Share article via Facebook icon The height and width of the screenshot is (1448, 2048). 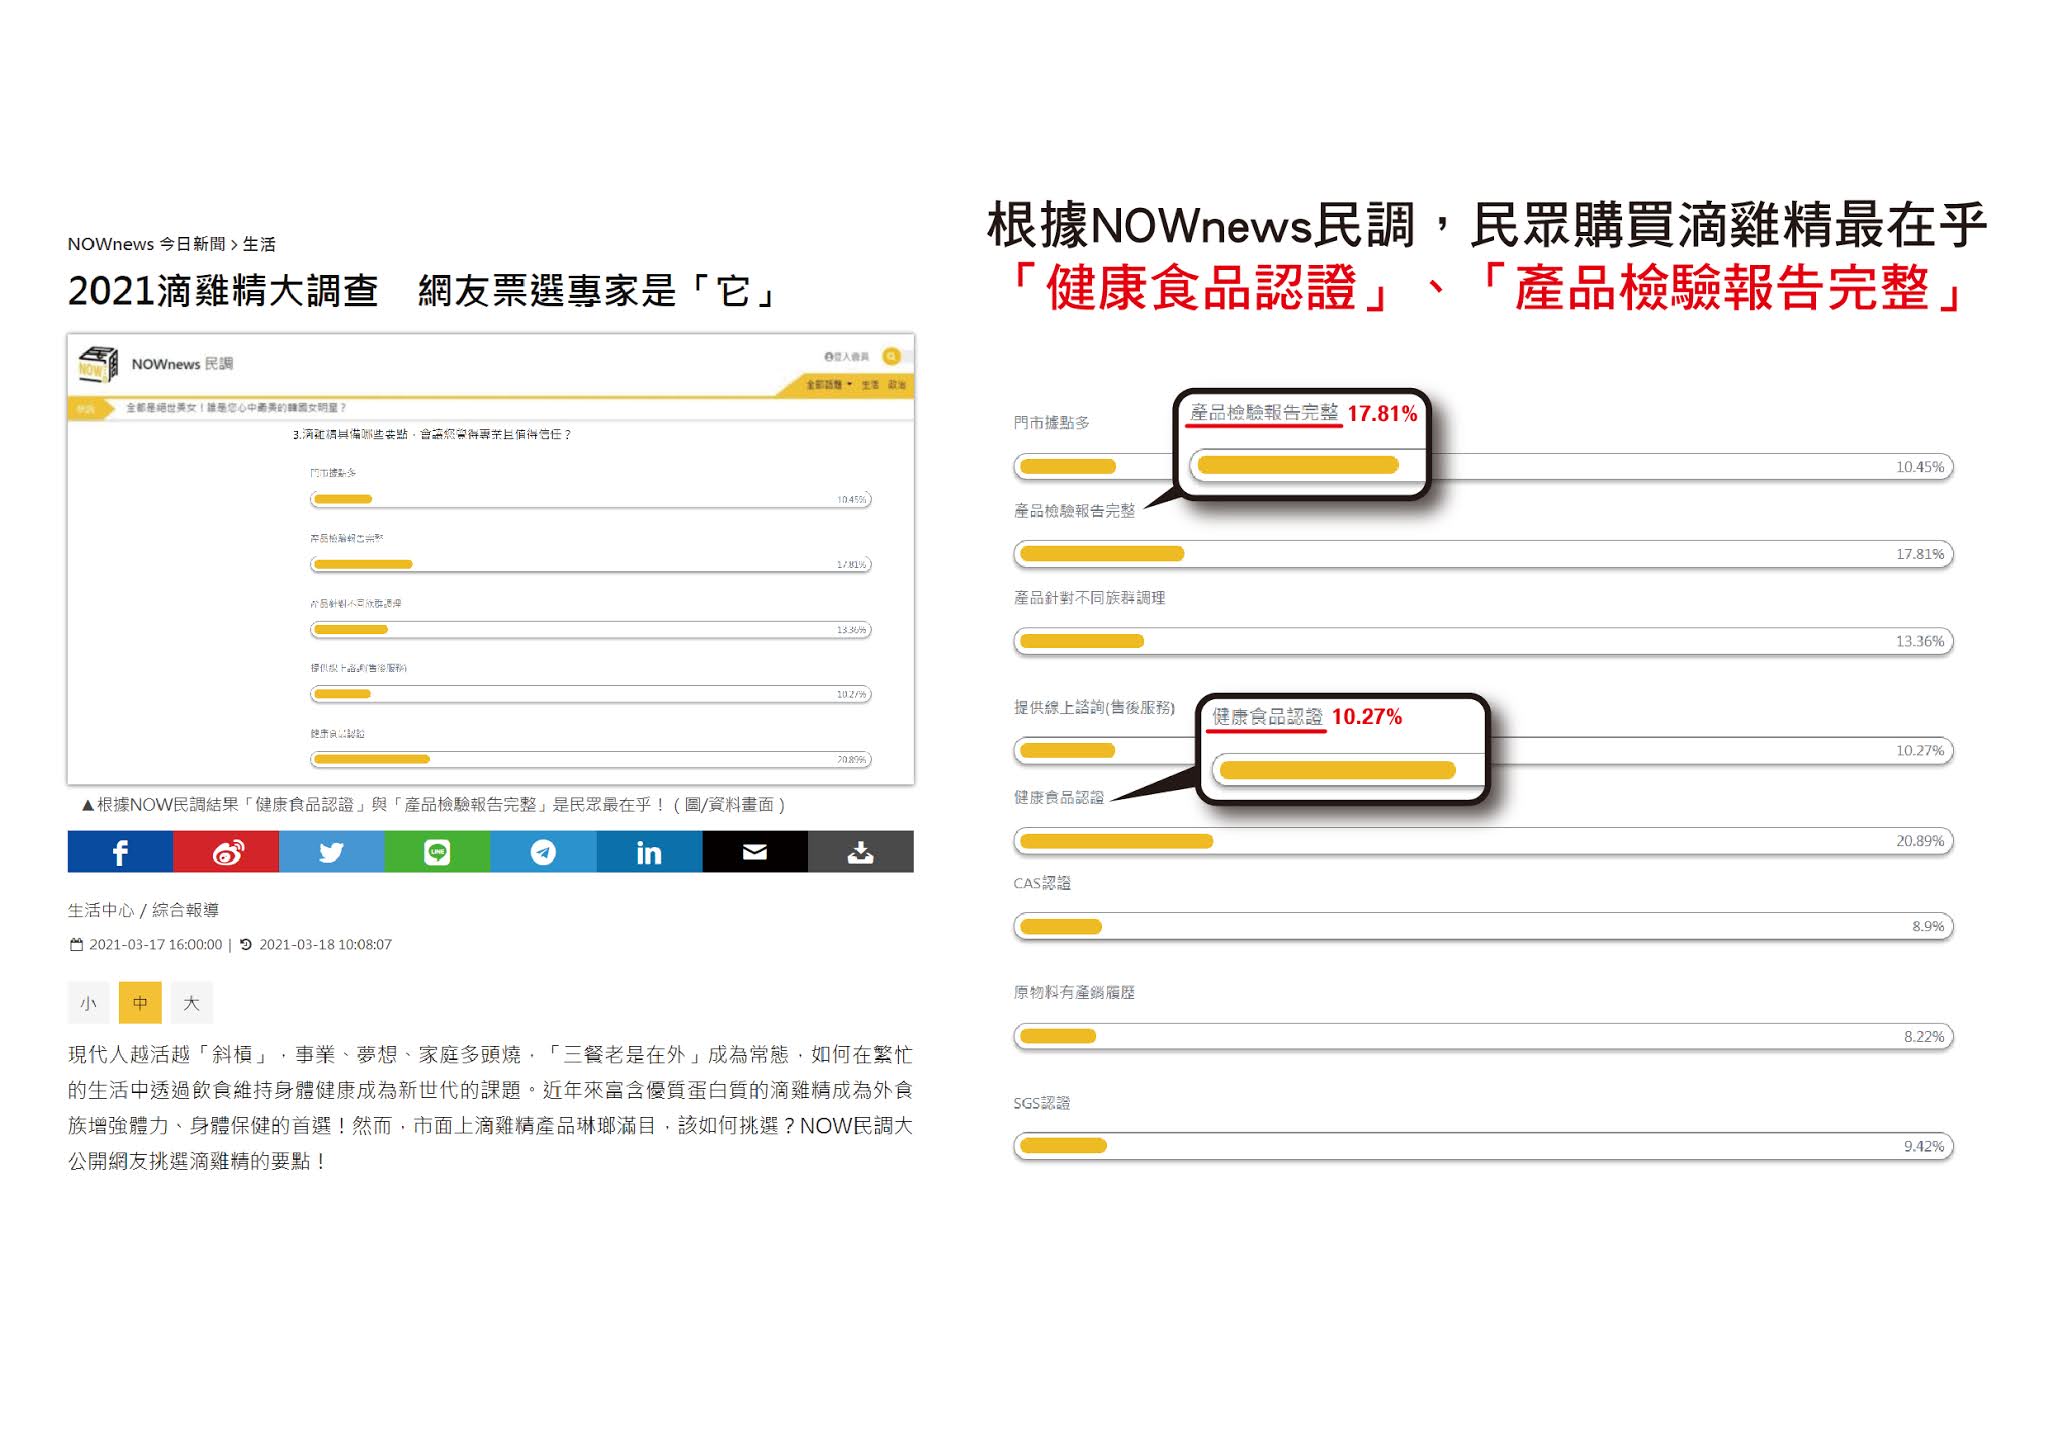120,852
